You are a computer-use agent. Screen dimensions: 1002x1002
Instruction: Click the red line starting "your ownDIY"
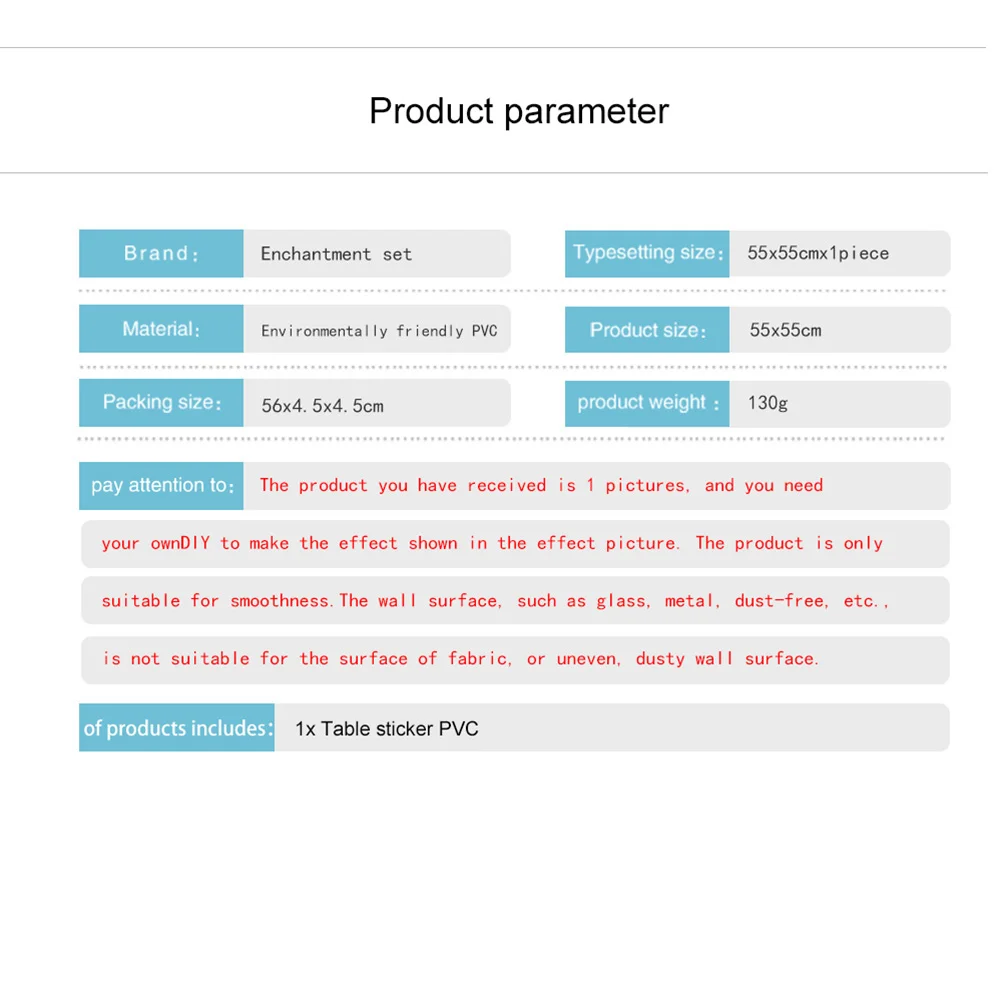pyautogui.click(x=492, y=544)
